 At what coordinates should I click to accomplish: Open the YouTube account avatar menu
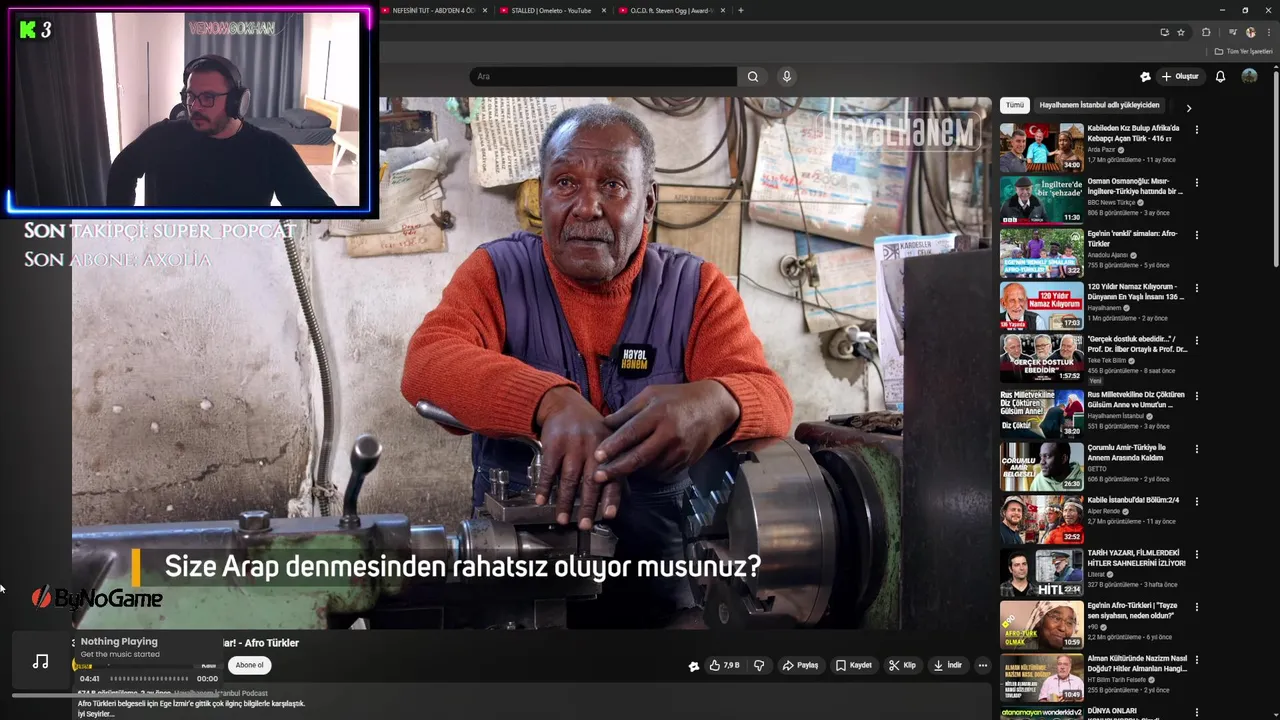[x=1249, y=76]
